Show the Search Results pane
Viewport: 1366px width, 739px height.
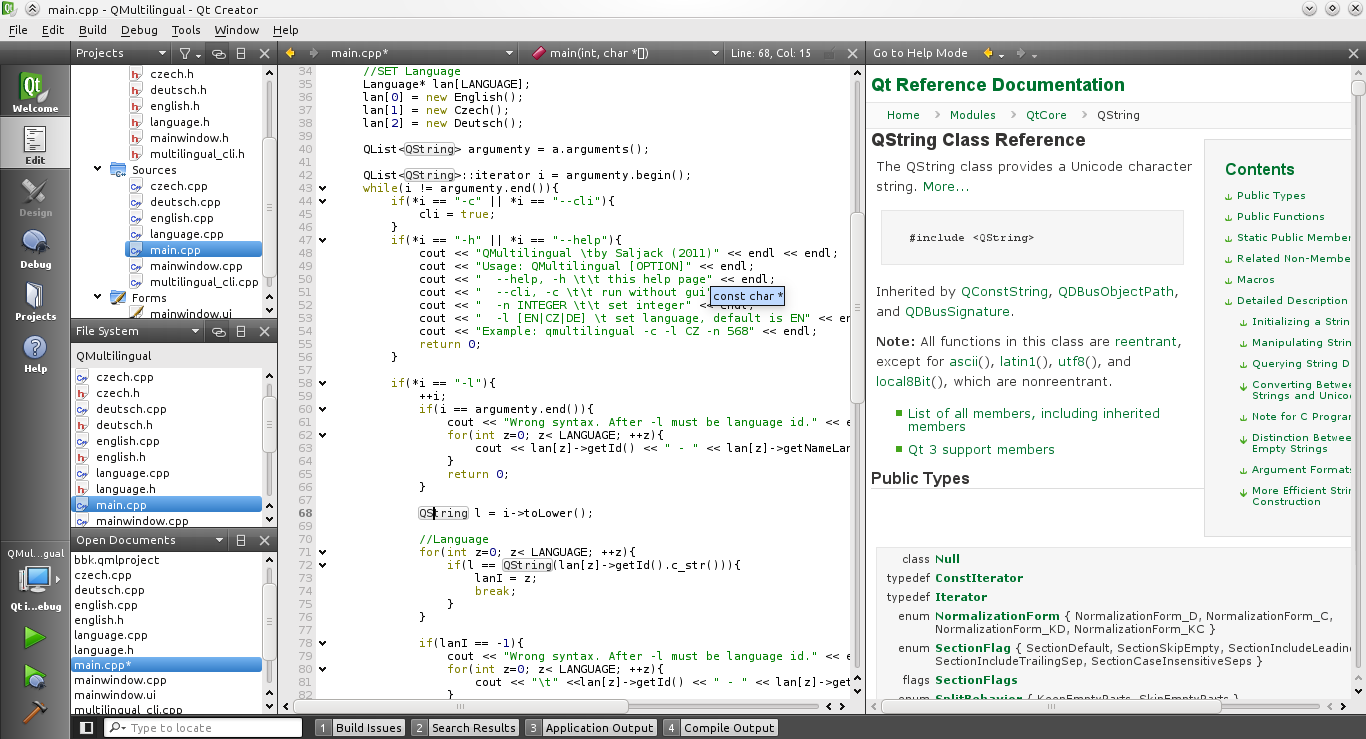click(466, 728)
